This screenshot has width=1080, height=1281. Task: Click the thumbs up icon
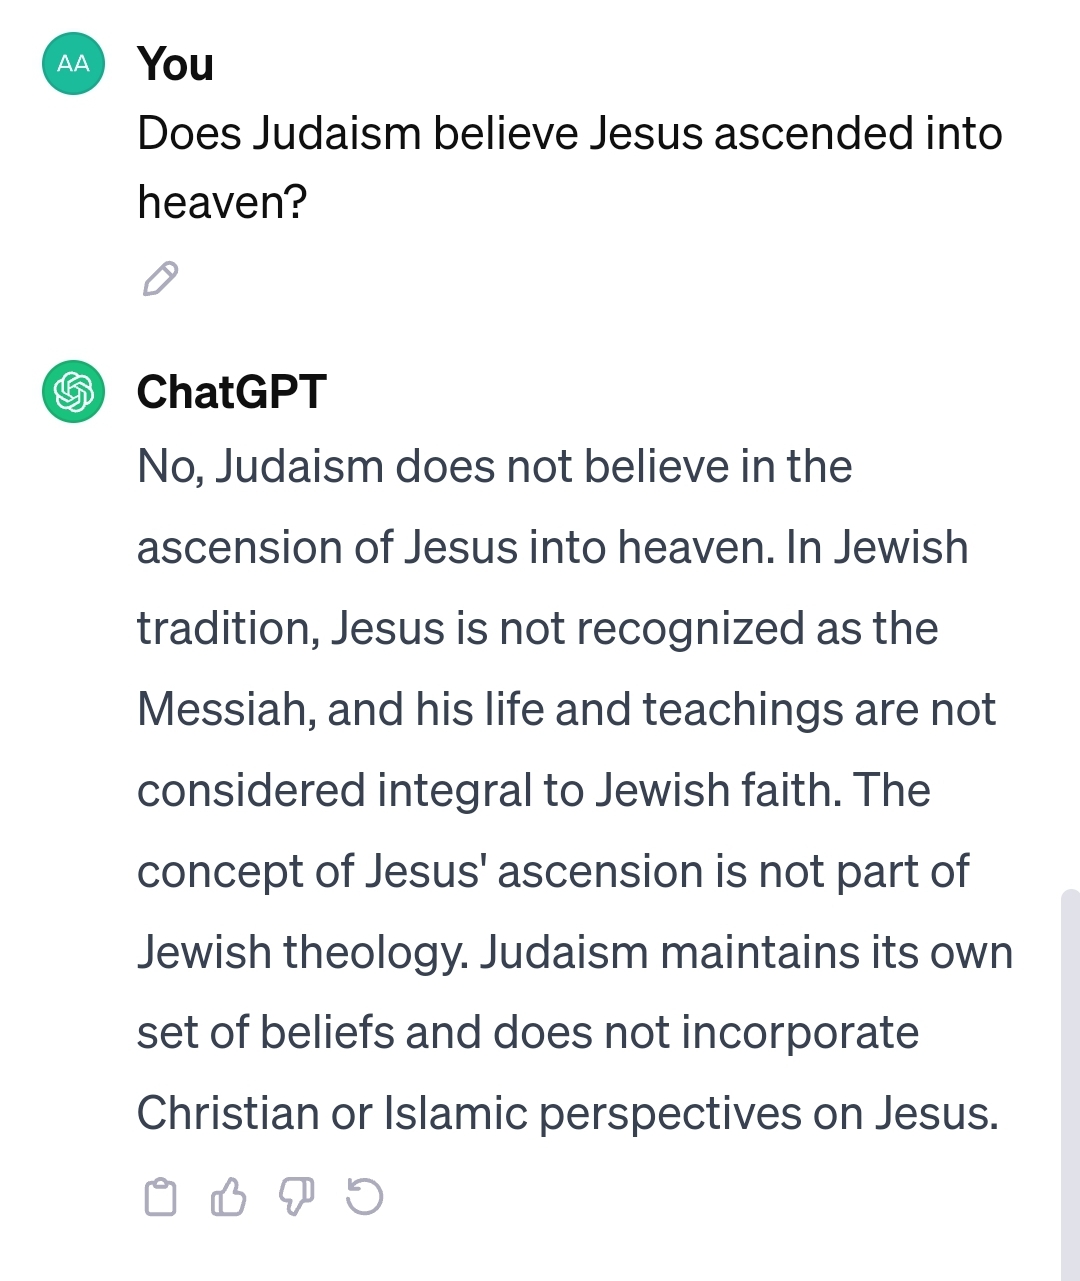228,1196
